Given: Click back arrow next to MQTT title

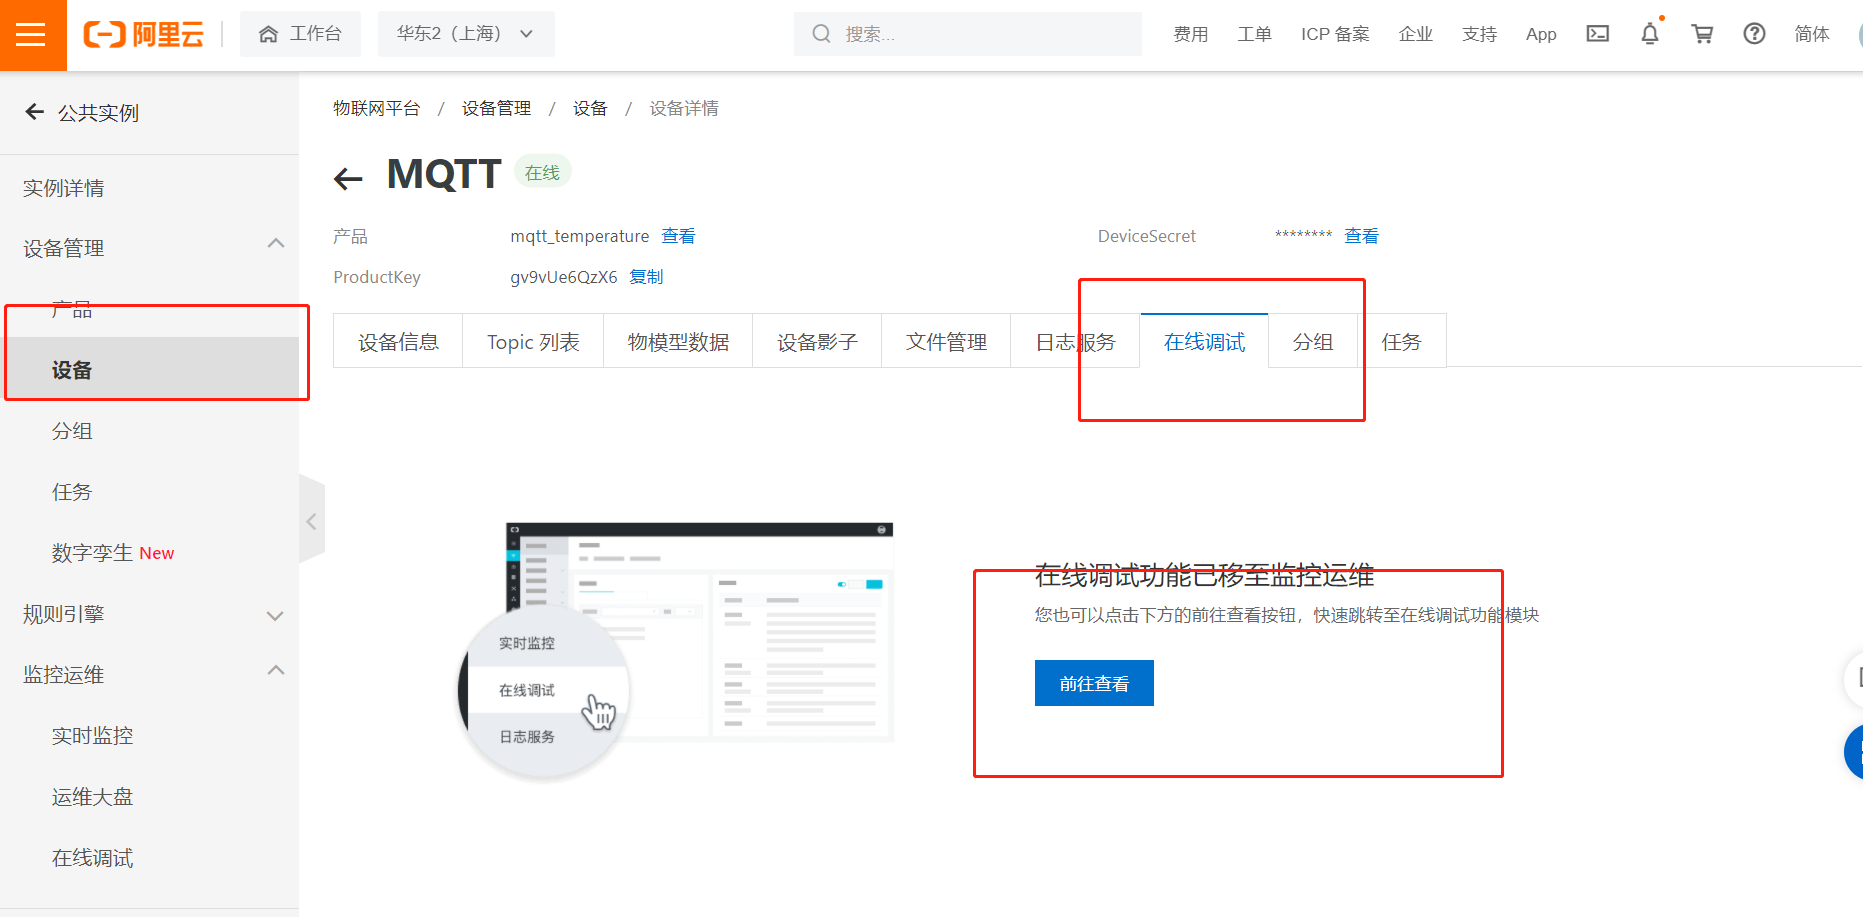Looking at the screenshot, I should [348, 179].
